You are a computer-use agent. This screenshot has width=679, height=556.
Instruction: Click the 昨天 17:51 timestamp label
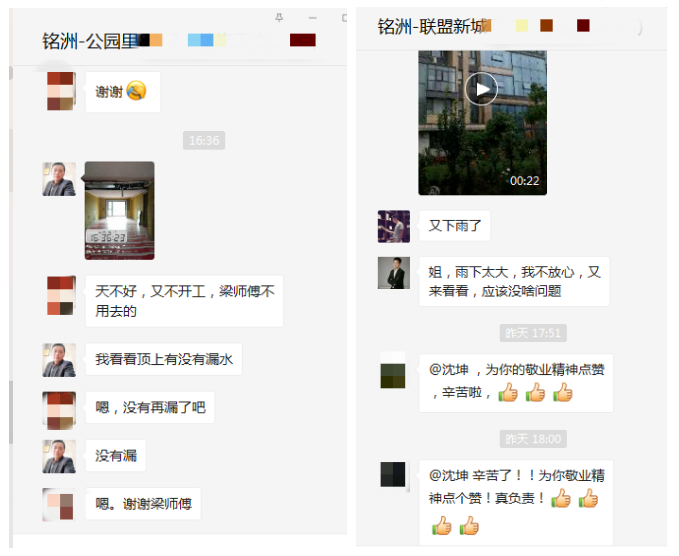coord(533,333)
